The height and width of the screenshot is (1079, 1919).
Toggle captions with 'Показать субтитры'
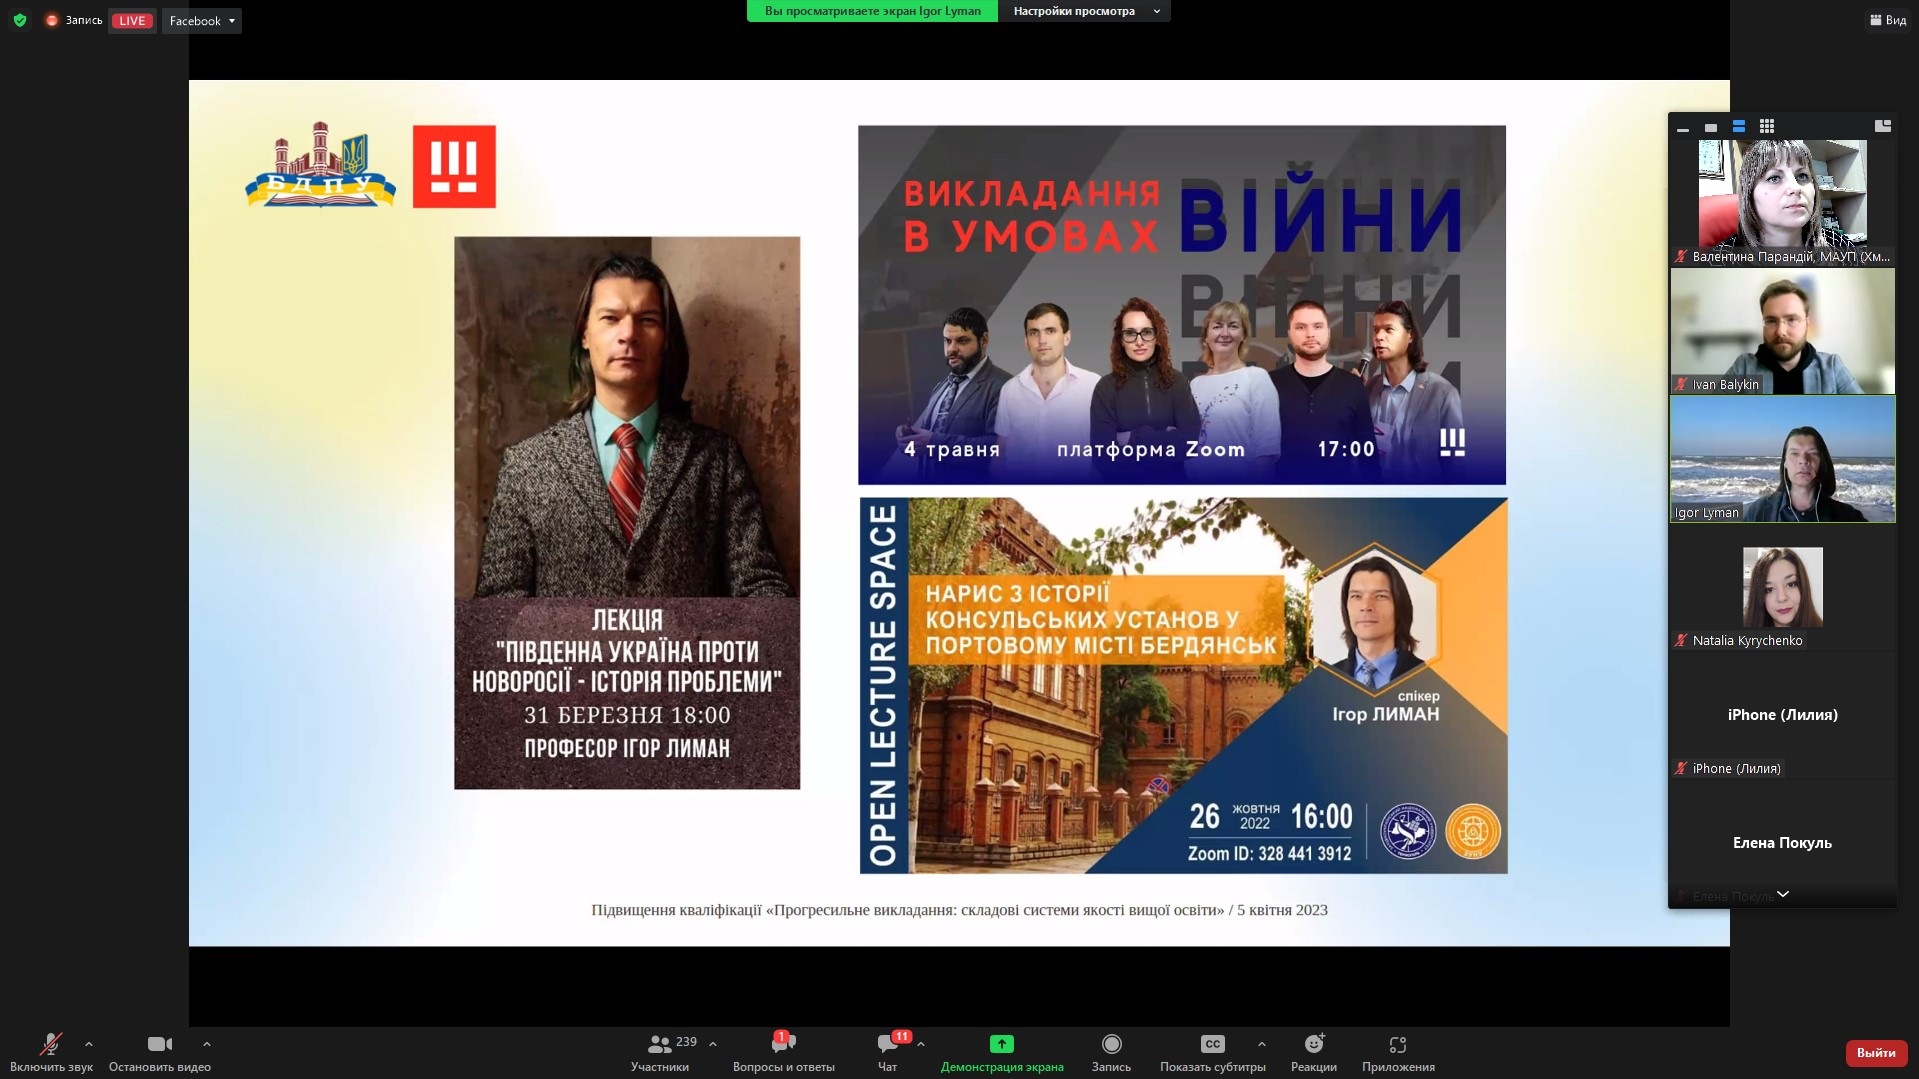1212,1053
